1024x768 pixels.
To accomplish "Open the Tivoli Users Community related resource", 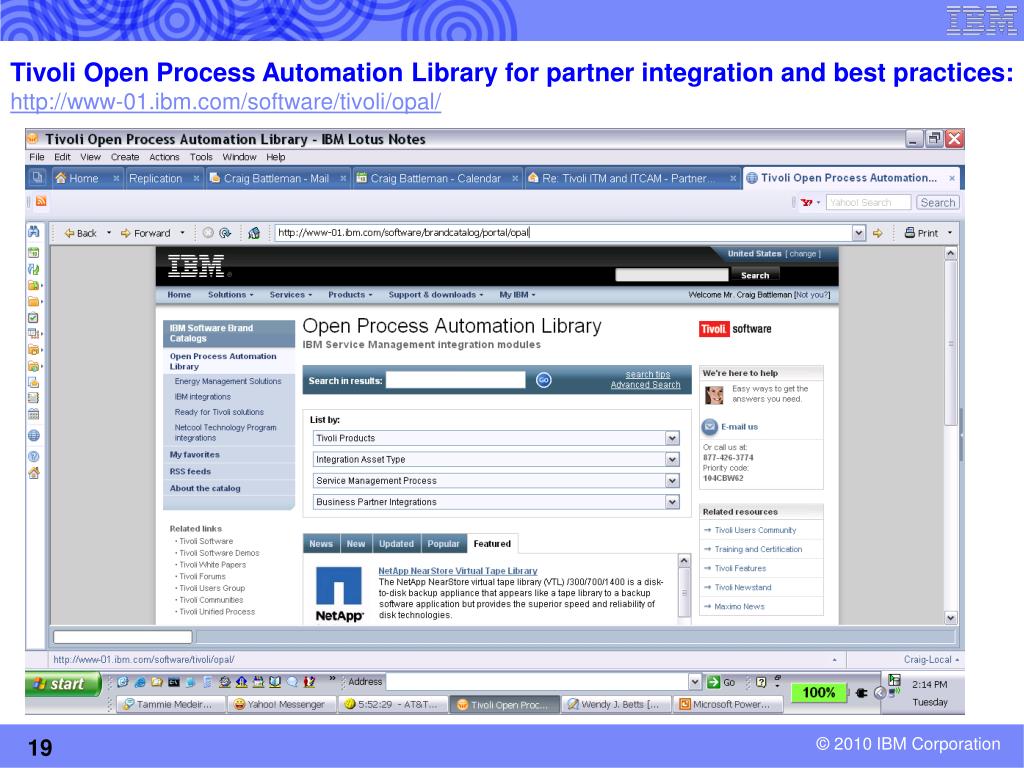I will (x=755, y=530).
